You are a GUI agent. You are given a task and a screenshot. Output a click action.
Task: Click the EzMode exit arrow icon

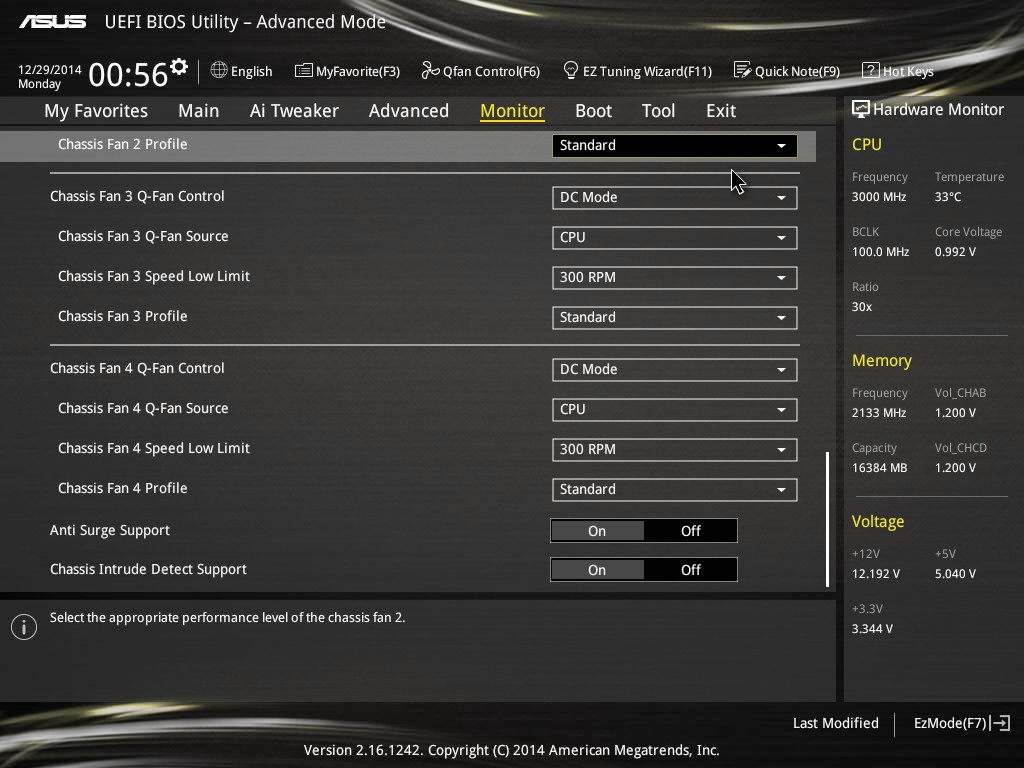1000,723
